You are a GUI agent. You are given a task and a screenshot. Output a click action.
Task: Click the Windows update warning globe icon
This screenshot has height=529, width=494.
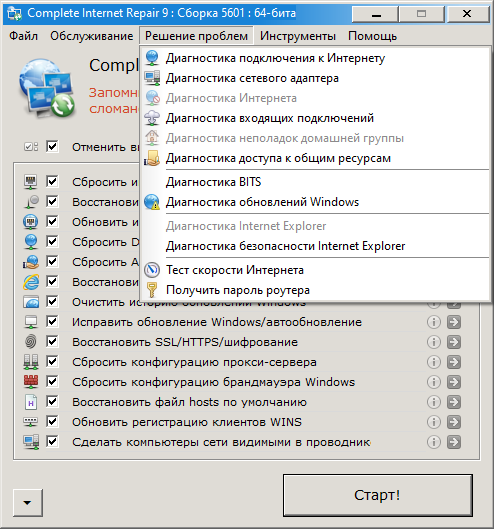click(152, 202)
